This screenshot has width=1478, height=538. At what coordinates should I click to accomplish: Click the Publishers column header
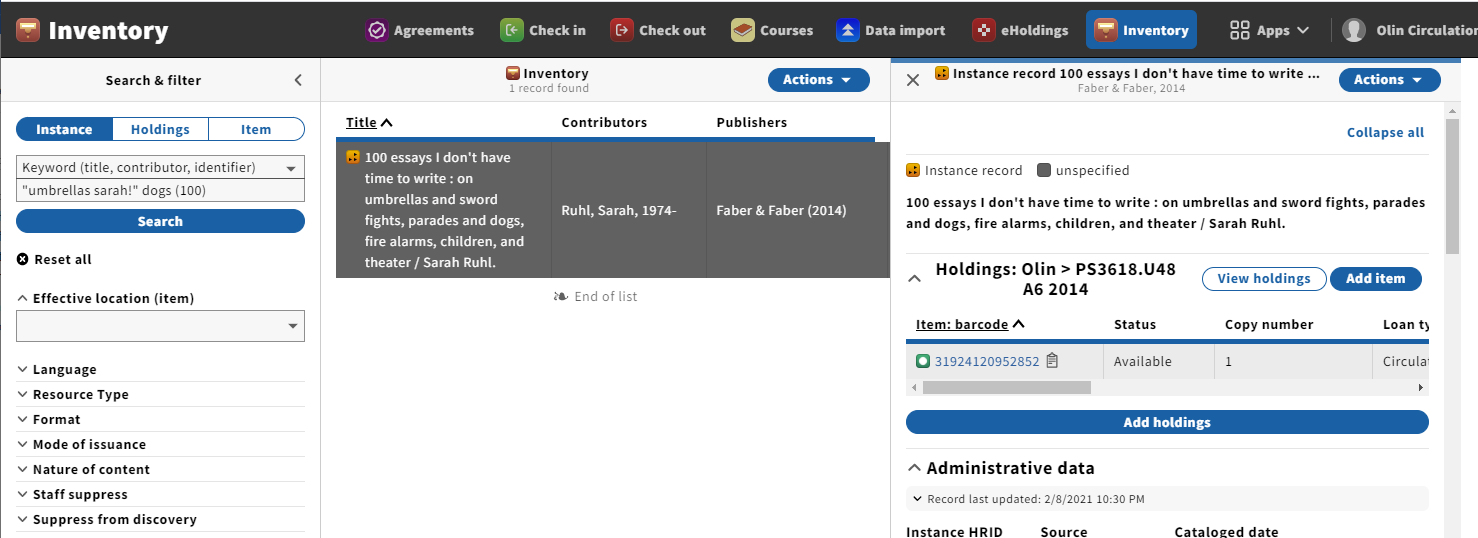(751, 122)
